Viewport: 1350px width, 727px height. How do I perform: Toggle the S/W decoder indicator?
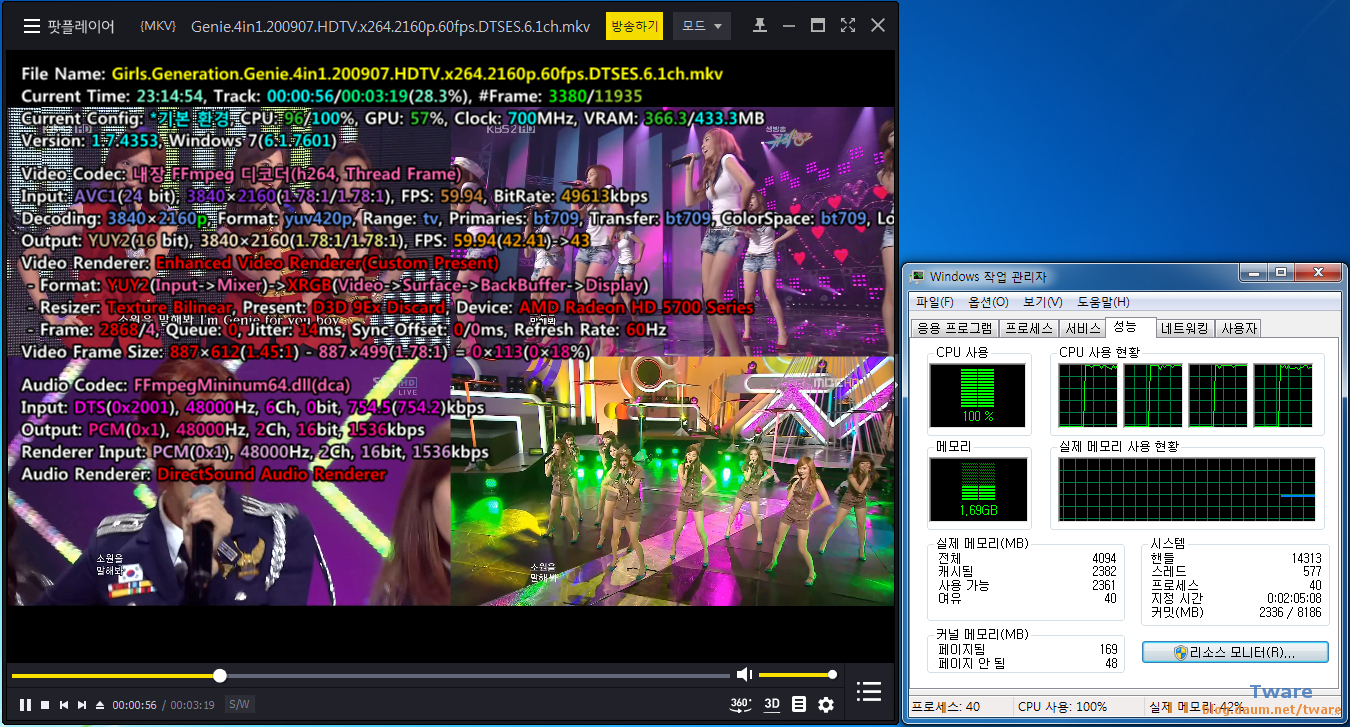click(239, 704)
